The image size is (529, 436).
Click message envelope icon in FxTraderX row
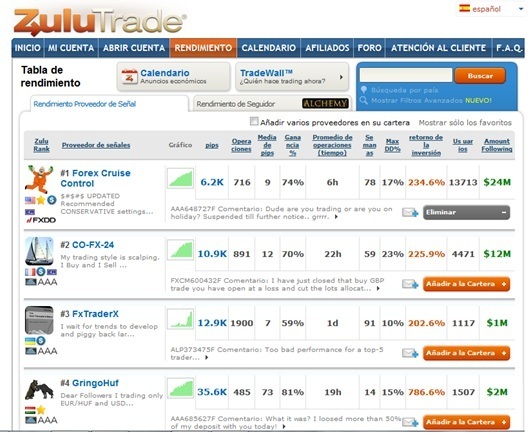[x=410, y=353]
